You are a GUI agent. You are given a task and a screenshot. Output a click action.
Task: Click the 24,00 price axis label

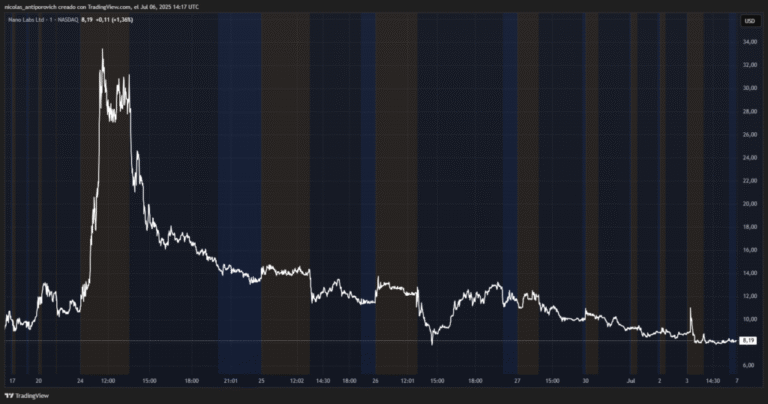(750, 158)
